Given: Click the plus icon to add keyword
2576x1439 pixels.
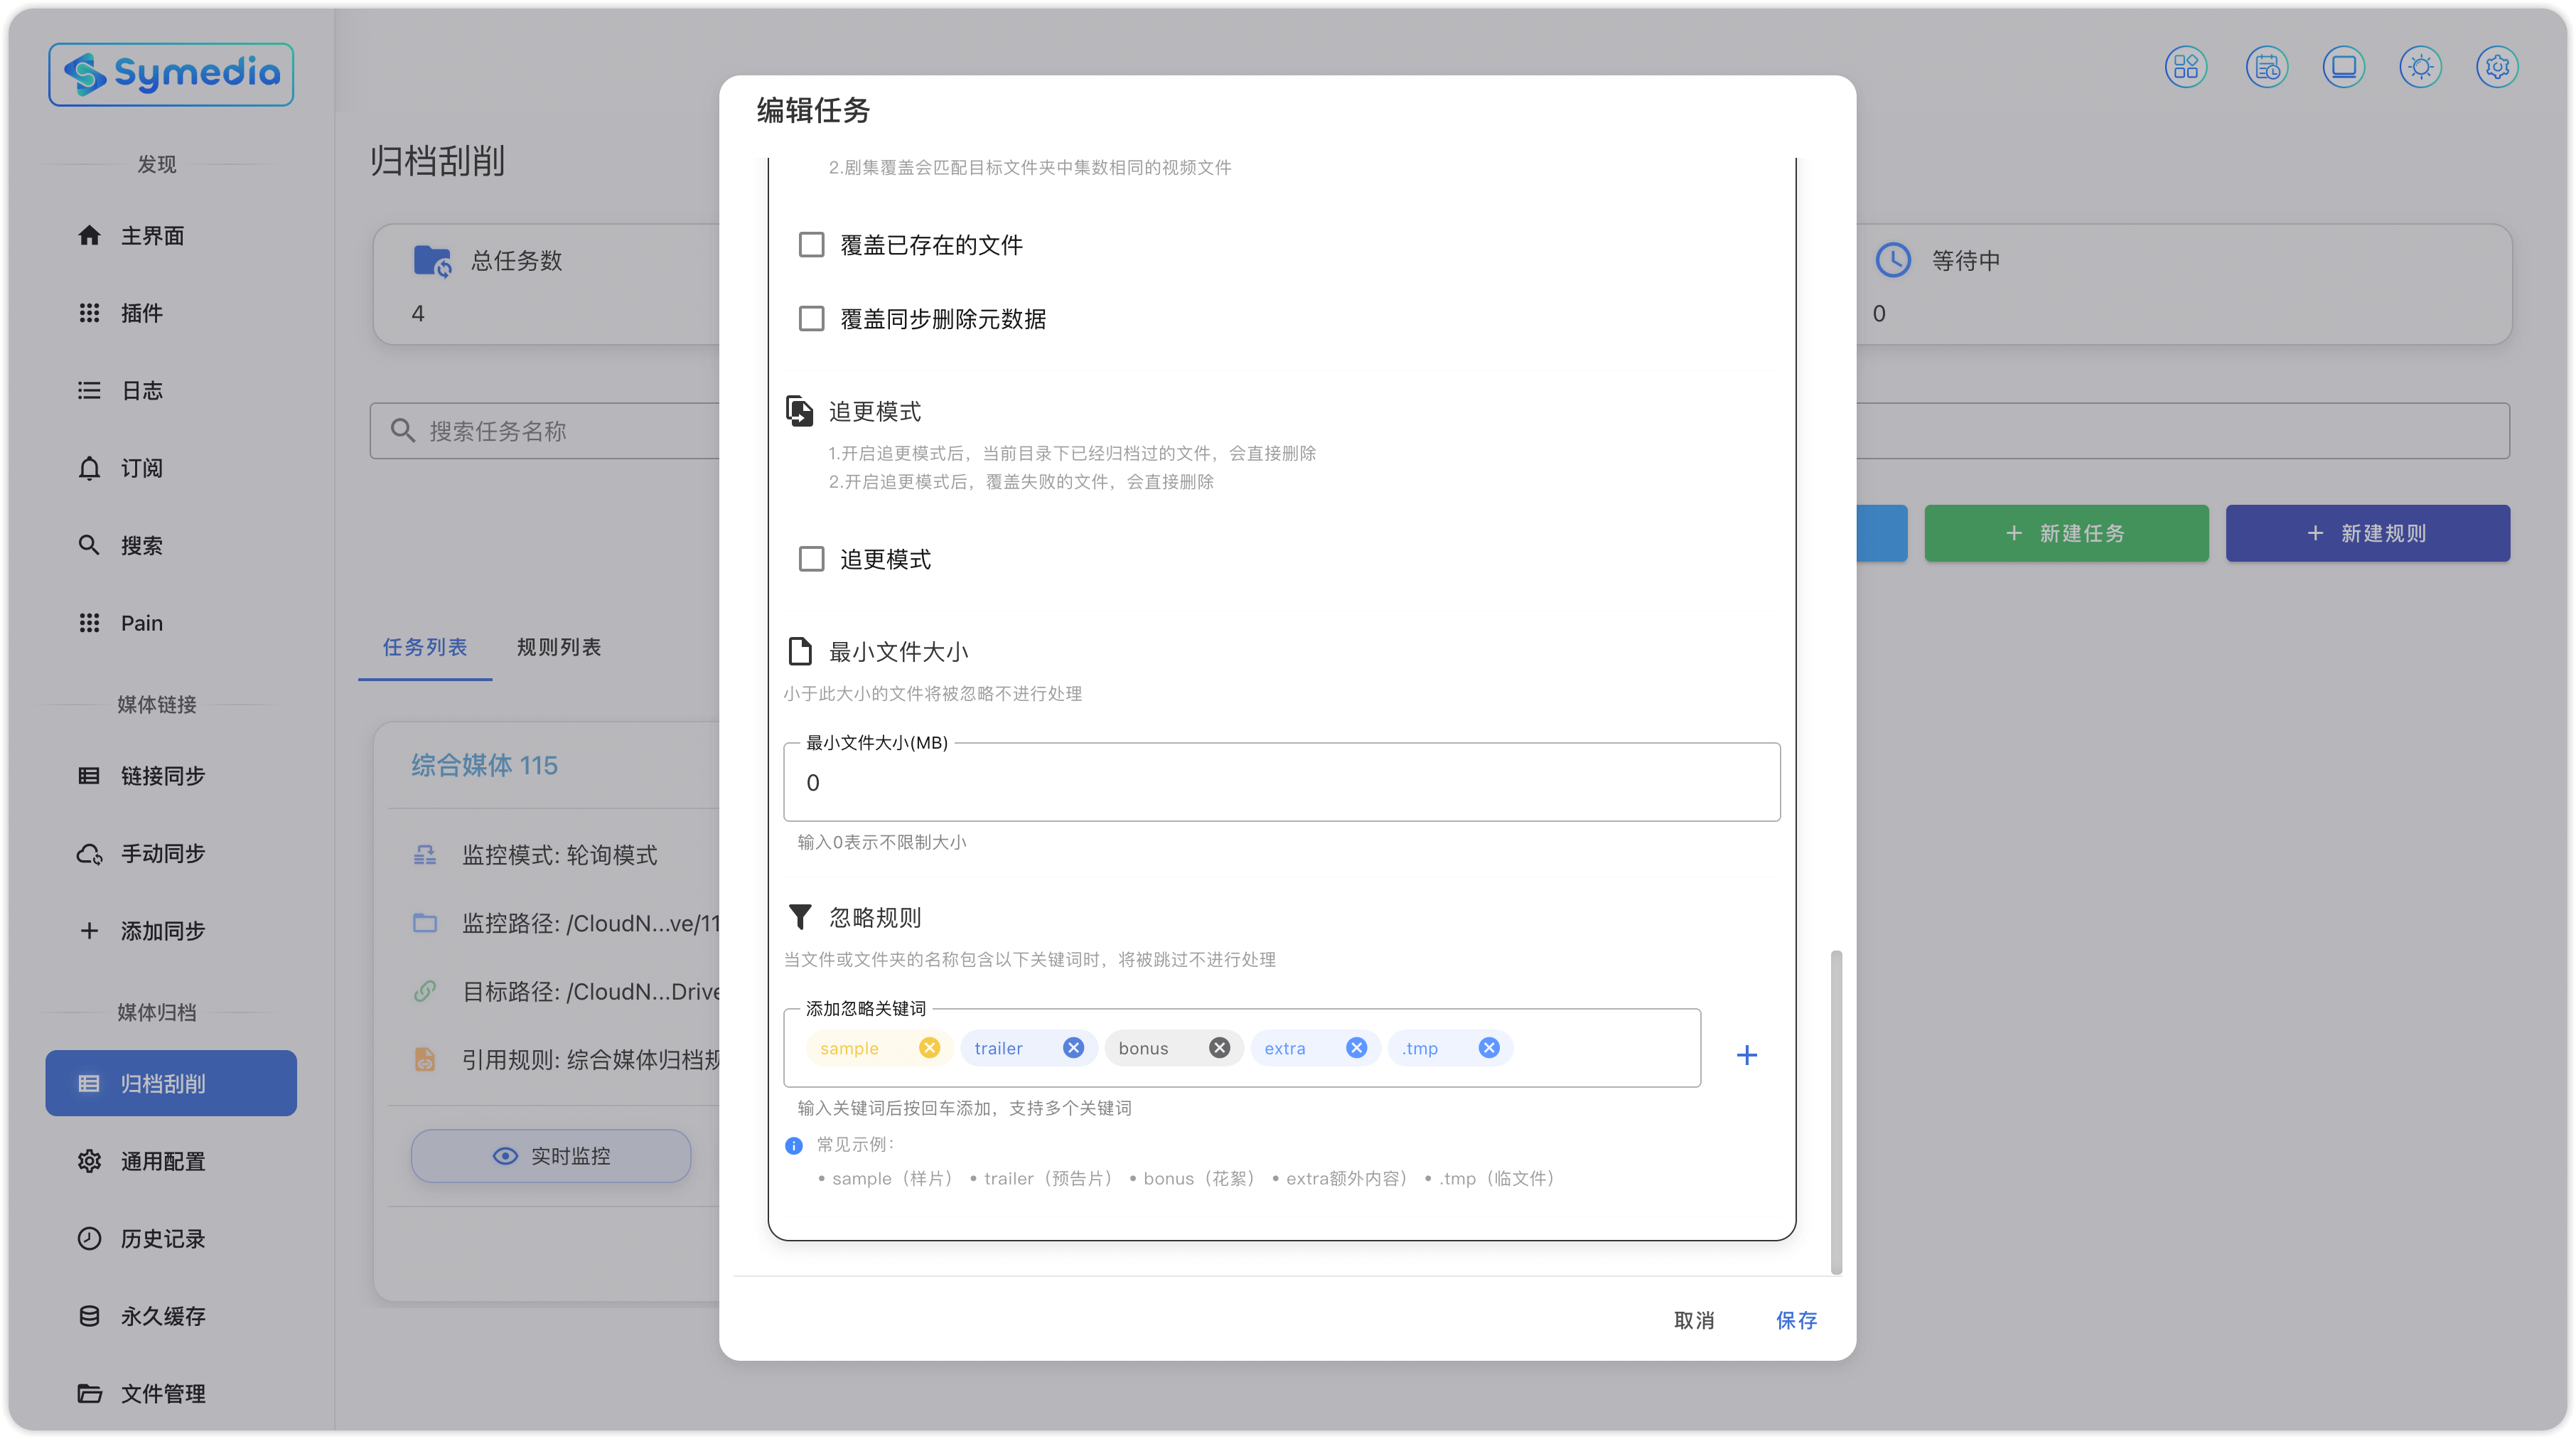Looking at the screenshot, I should (1746, 1055).
